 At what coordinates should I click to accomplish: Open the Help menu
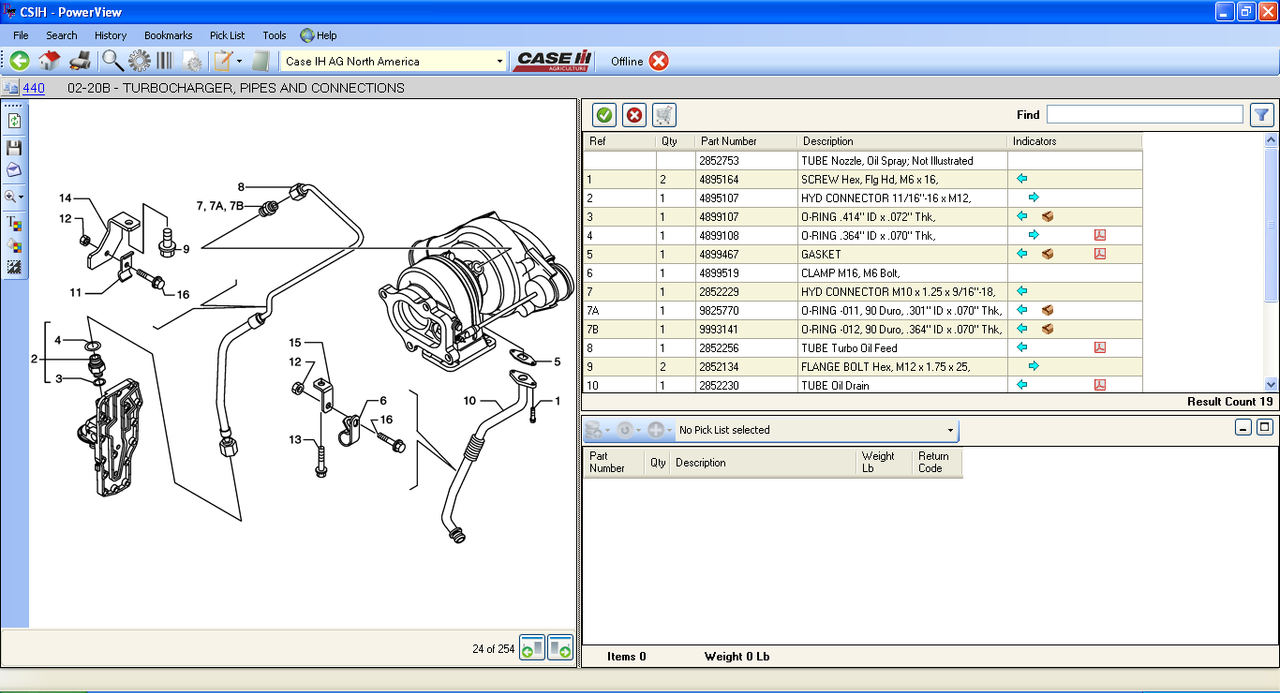pyautogui.click(x=319, y=35)
